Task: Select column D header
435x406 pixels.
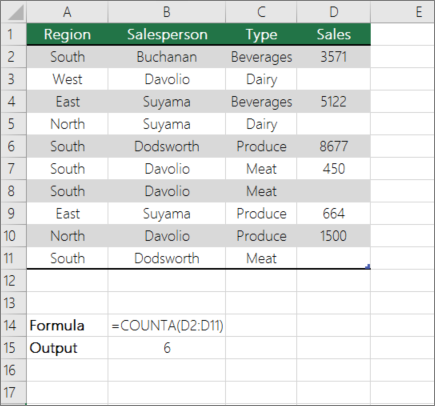Action: click(x=334, y=12)
